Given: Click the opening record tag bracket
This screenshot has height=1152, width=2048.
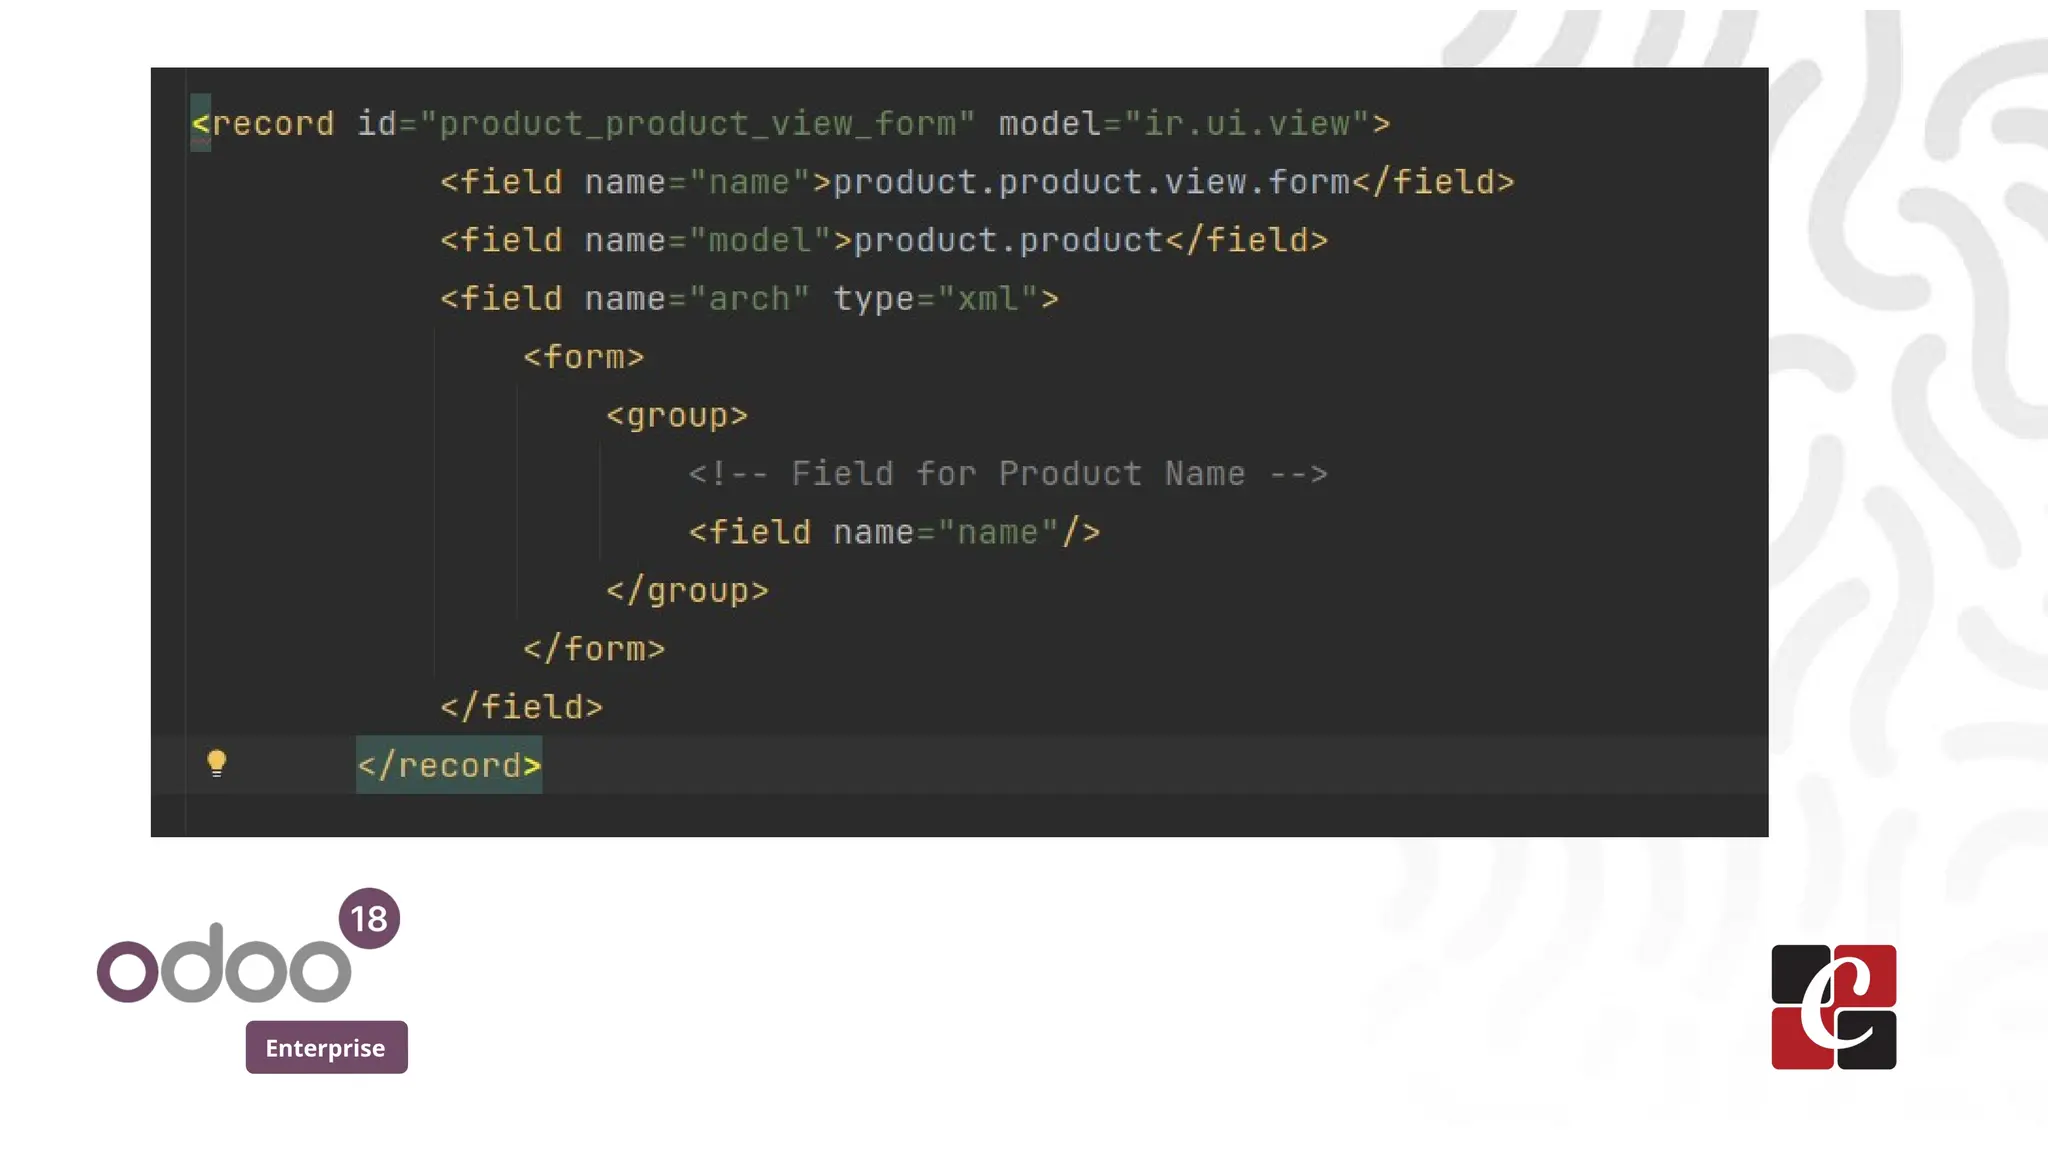Looking at the screenshot, I should click(x=200, y=124).
